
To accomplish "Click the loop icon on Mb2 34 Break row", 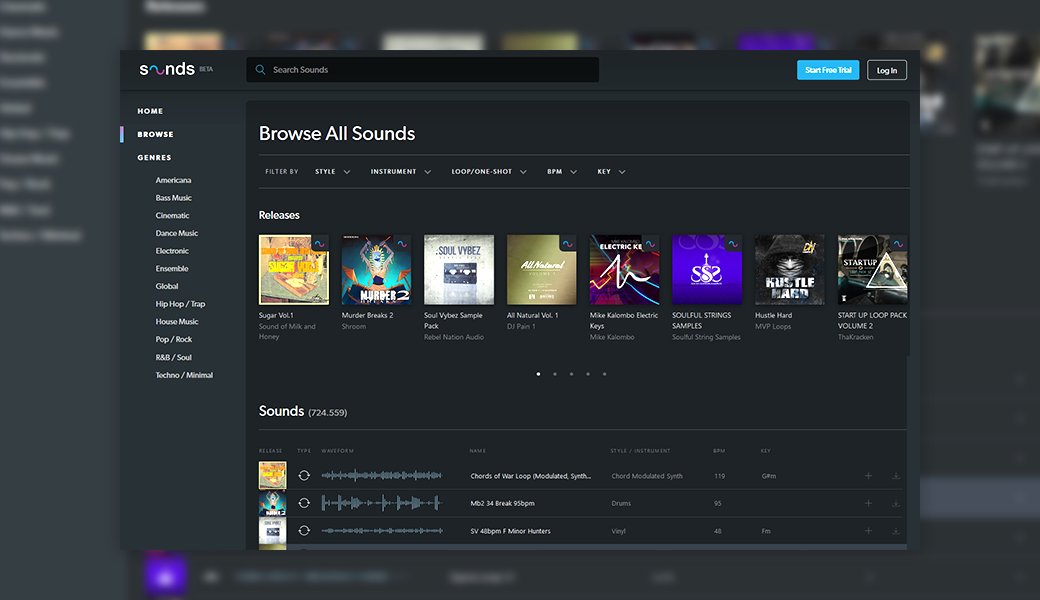I will (x=304, y=503).
